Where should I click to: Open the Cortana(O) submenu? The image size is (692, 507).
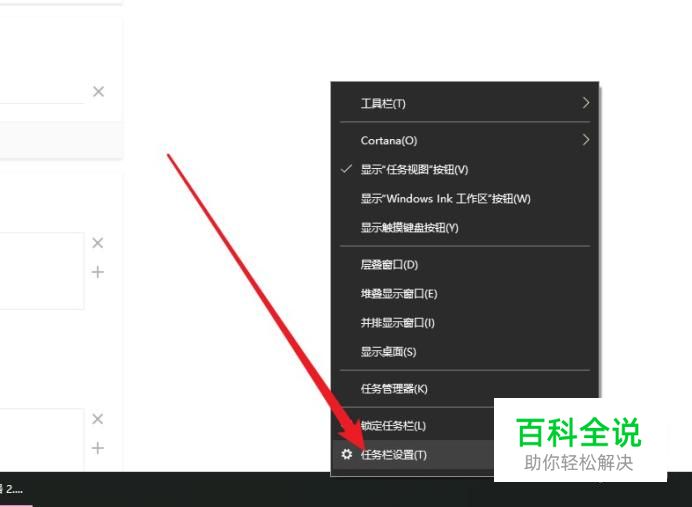pos(464,140)
